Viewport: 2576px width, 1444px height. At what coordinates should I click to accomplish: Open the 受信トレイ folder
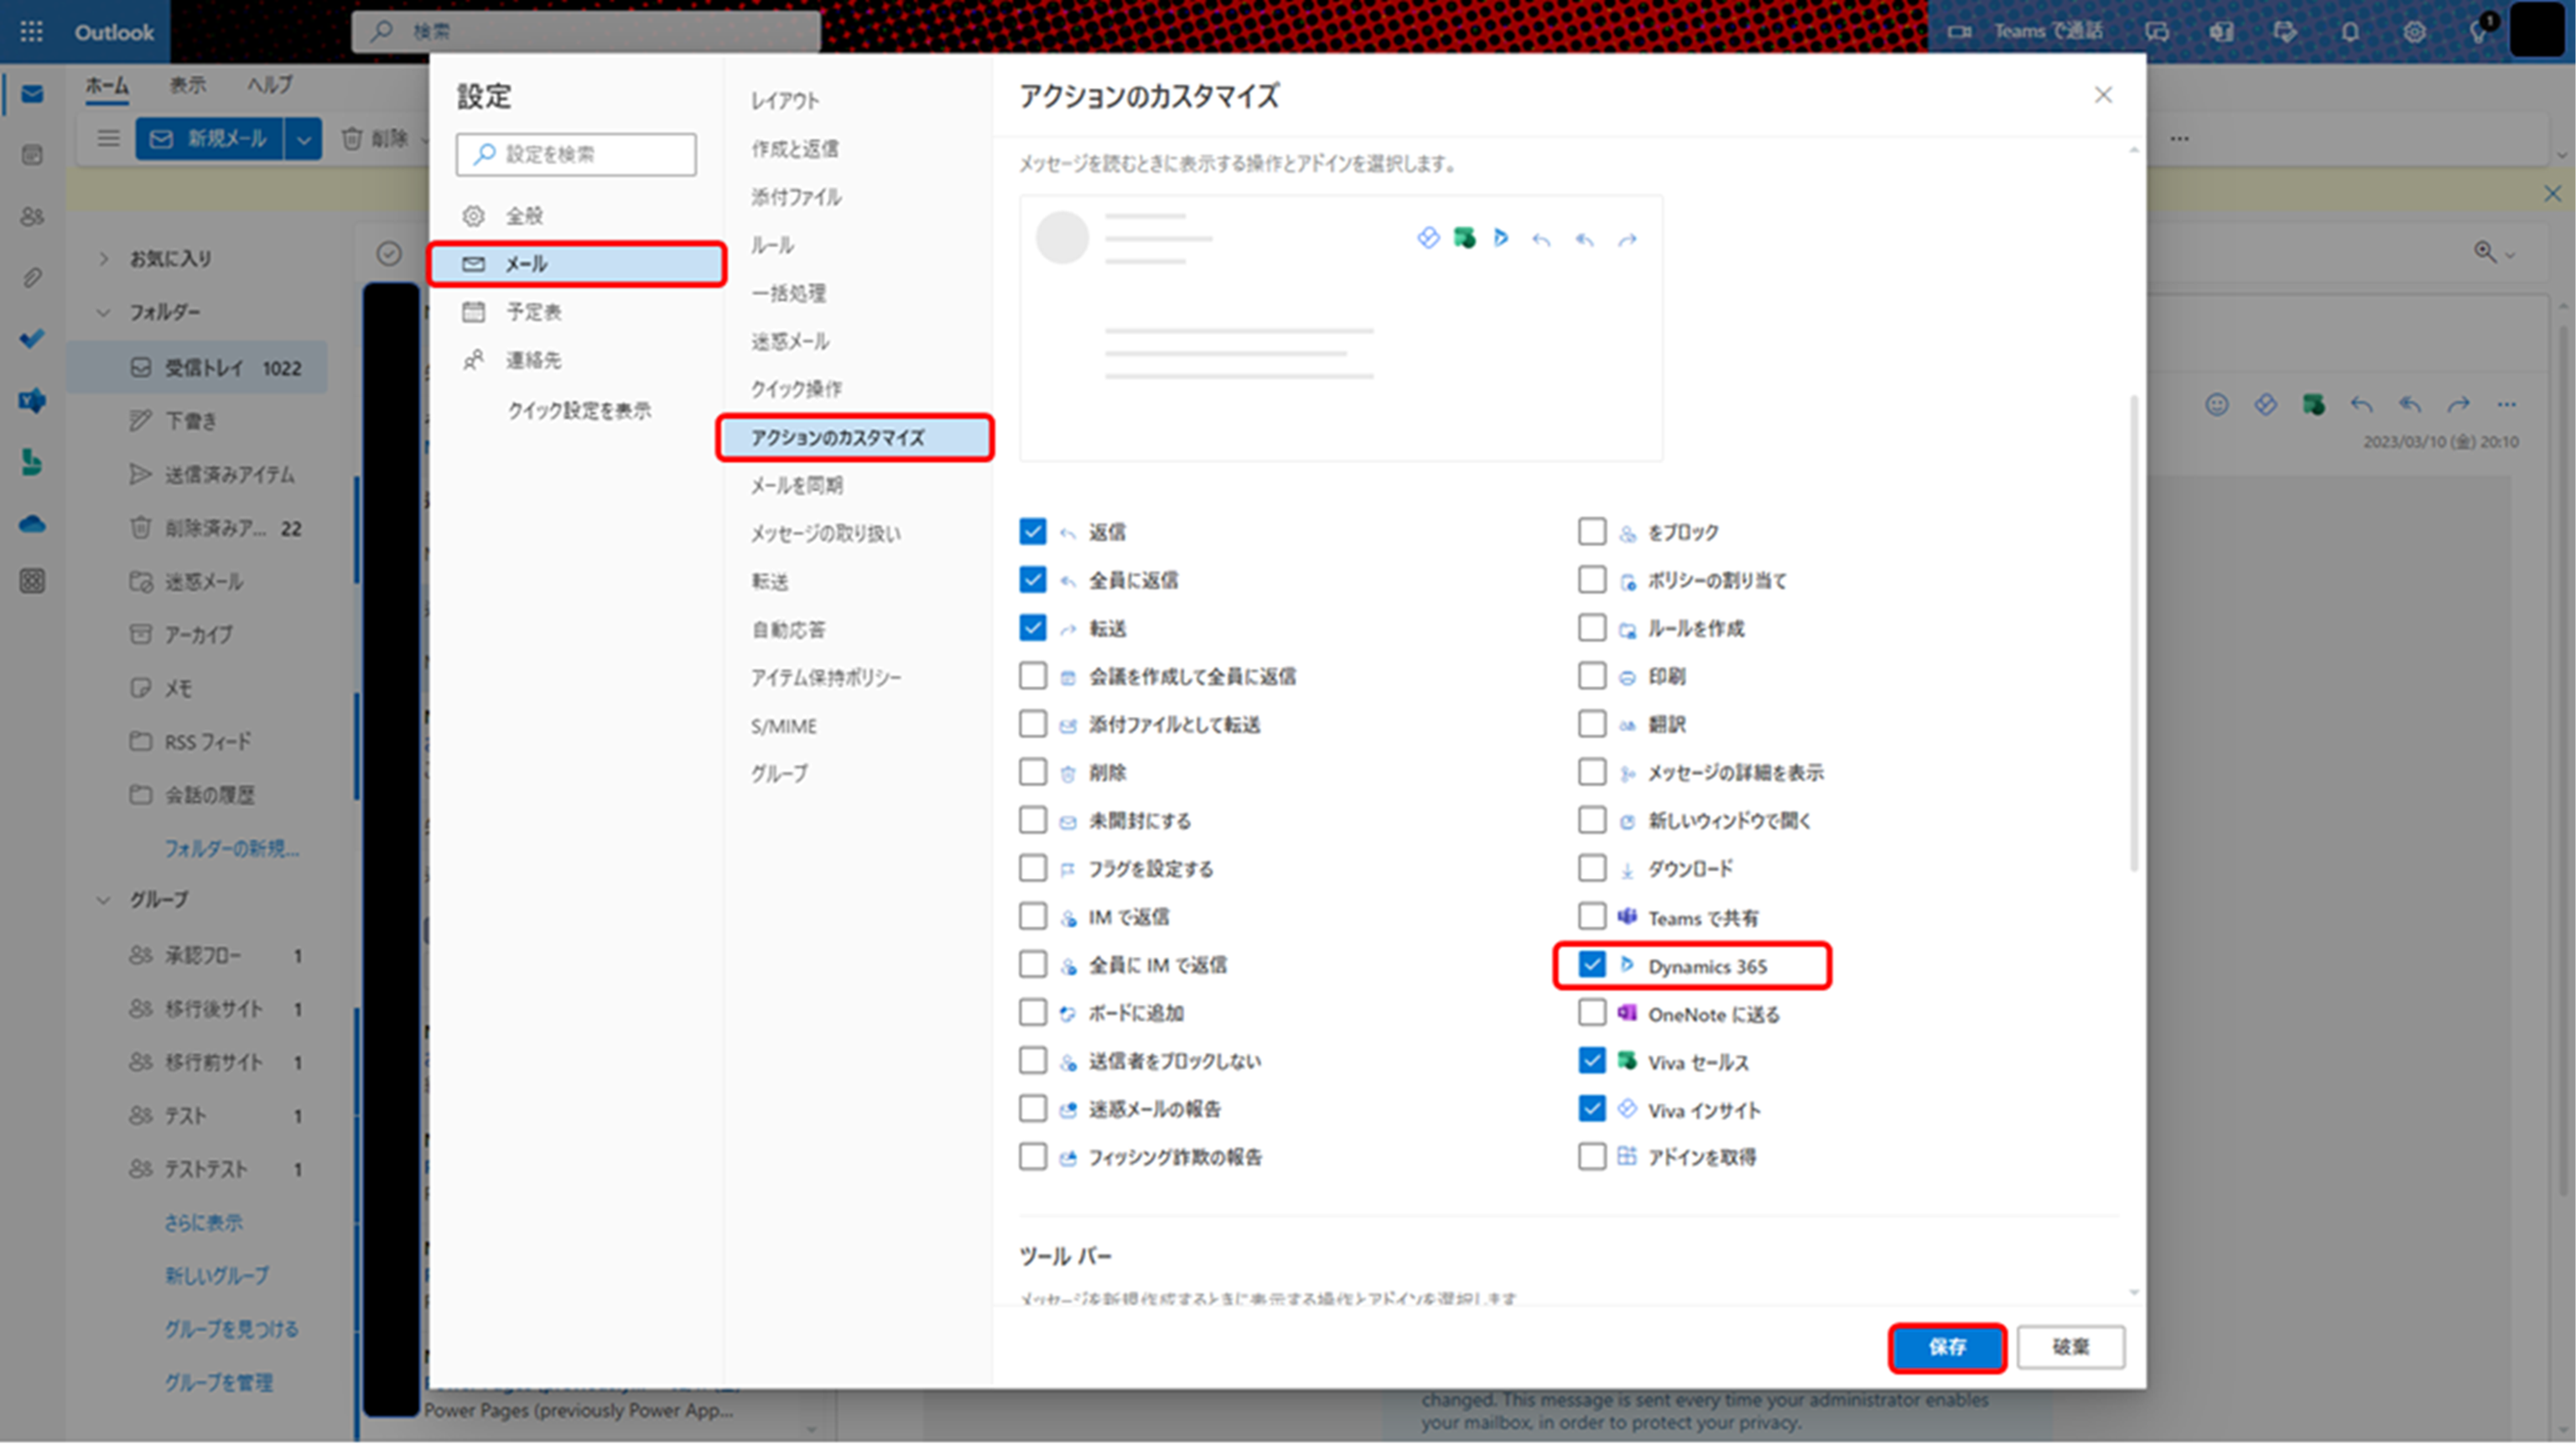point(197,368)
